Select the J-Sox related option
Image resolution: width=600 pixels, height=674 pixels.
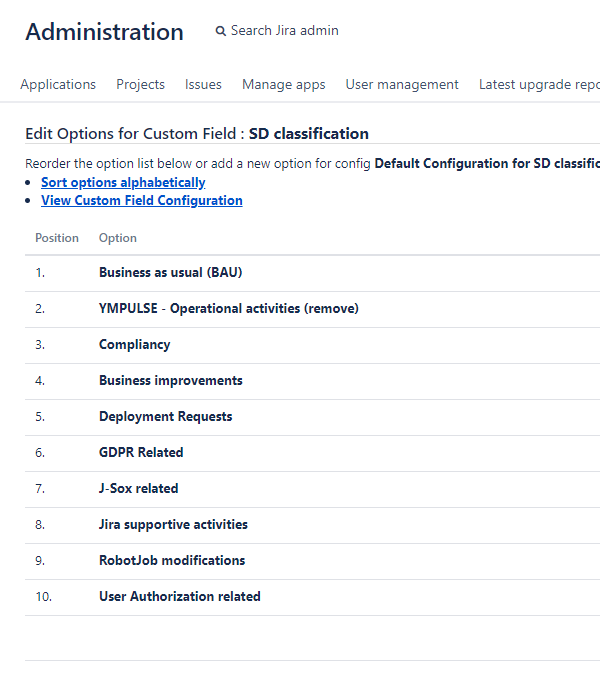(x=138, y=489)
